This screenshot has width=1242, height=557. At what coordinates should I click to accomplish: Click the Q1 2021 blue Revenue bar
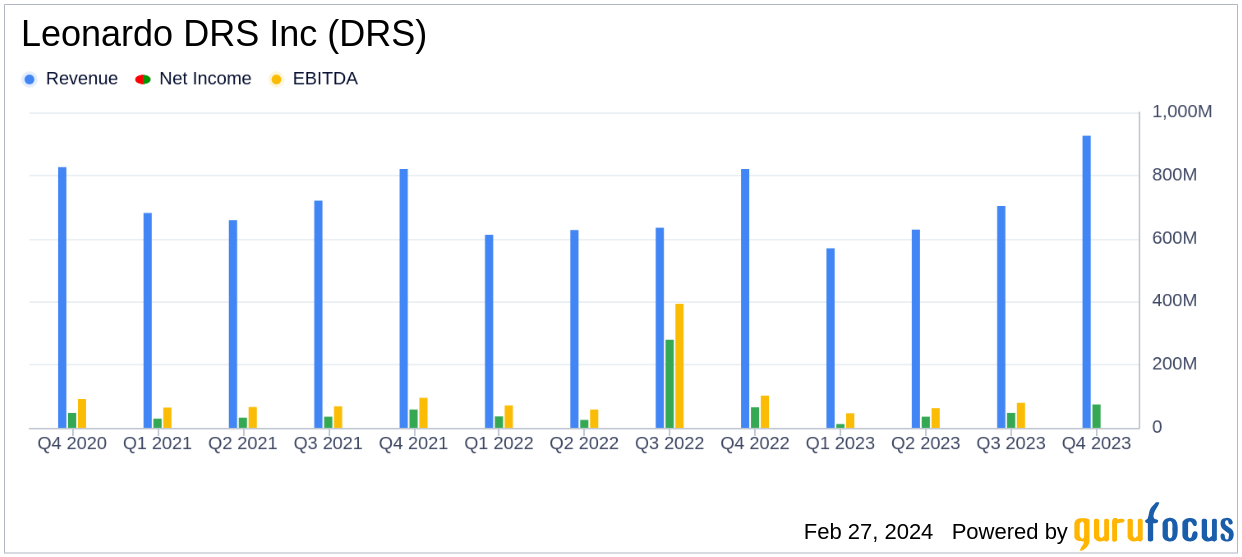tap(148, 320)
